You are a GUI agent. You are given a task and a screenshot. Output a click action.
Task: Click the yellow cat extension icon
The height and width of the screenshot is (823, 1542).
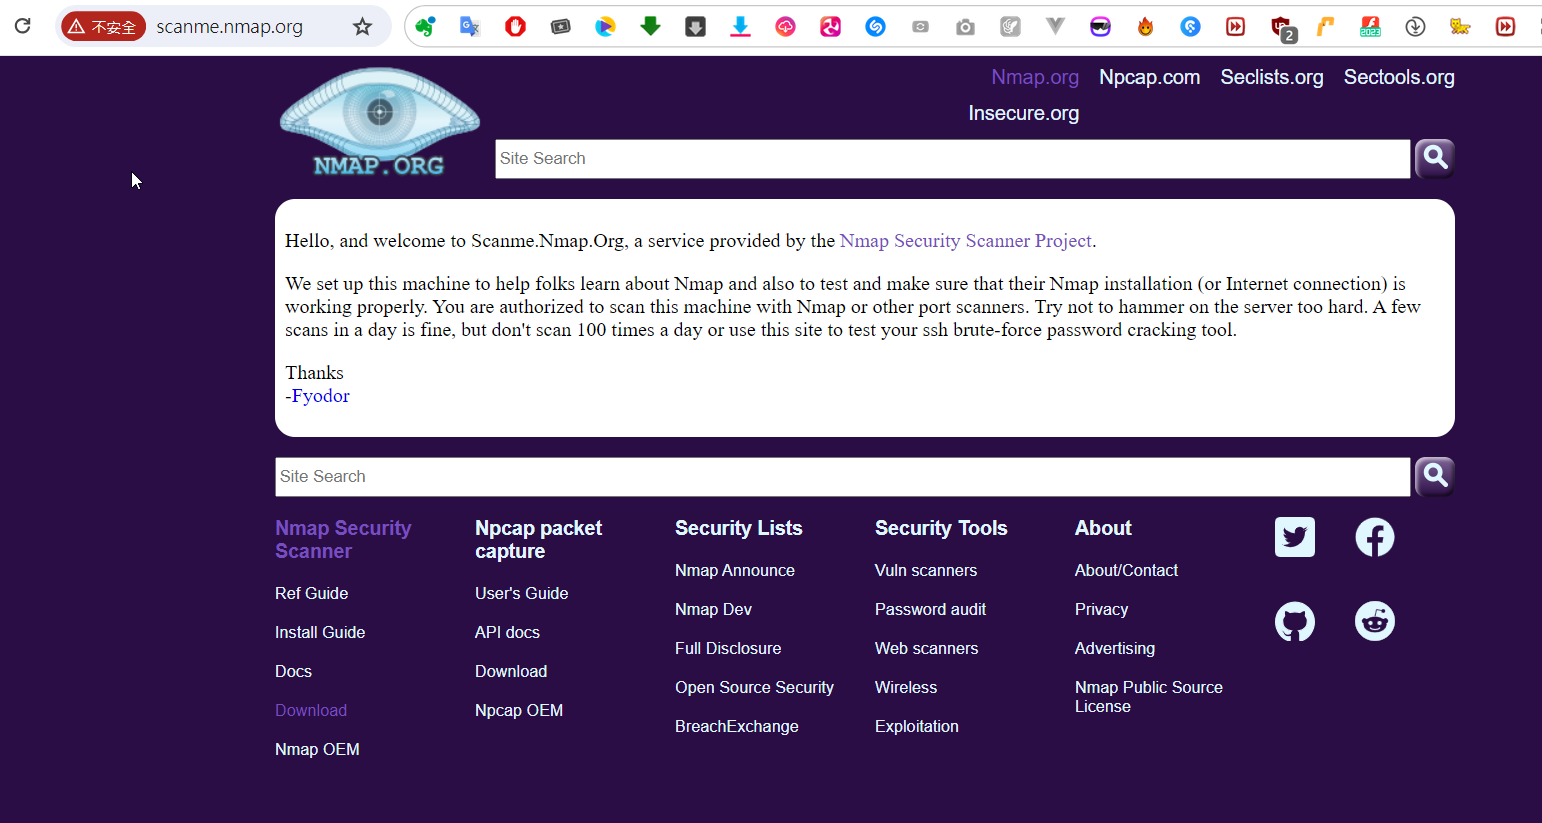coord(1460,27)
